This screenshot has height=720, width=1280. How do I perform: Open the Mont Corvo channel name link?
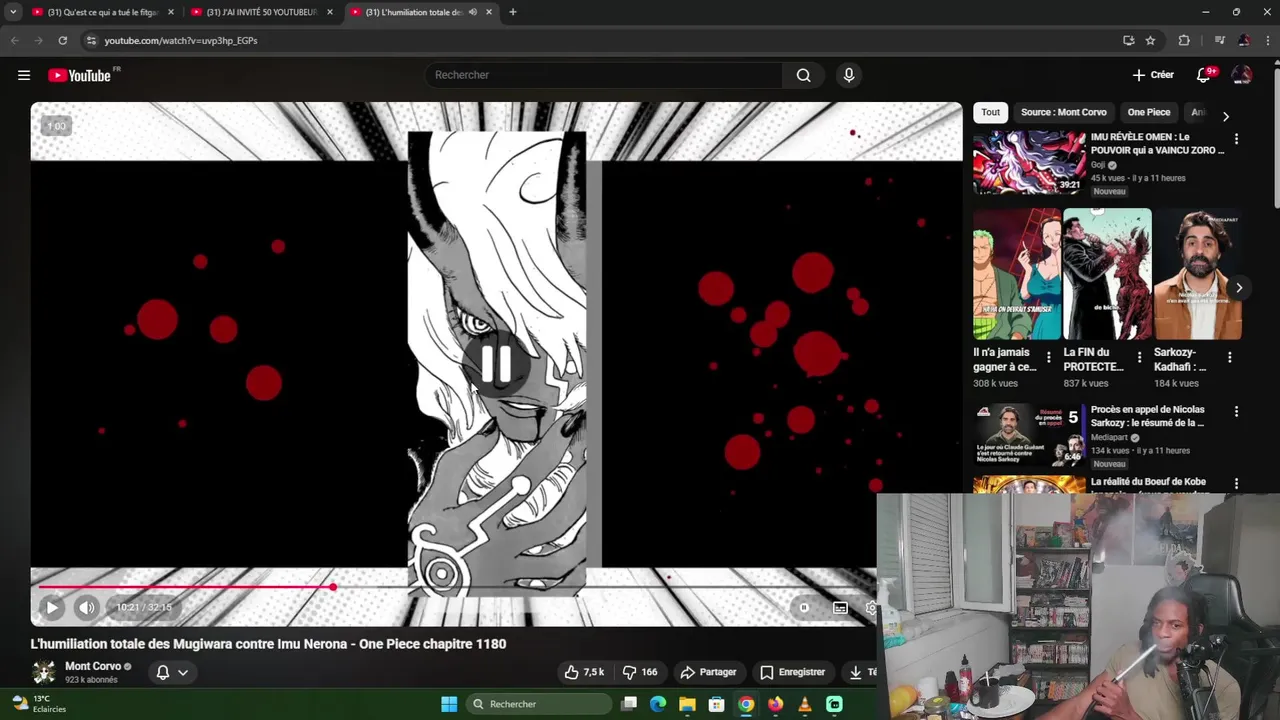[x=93, y=666]
